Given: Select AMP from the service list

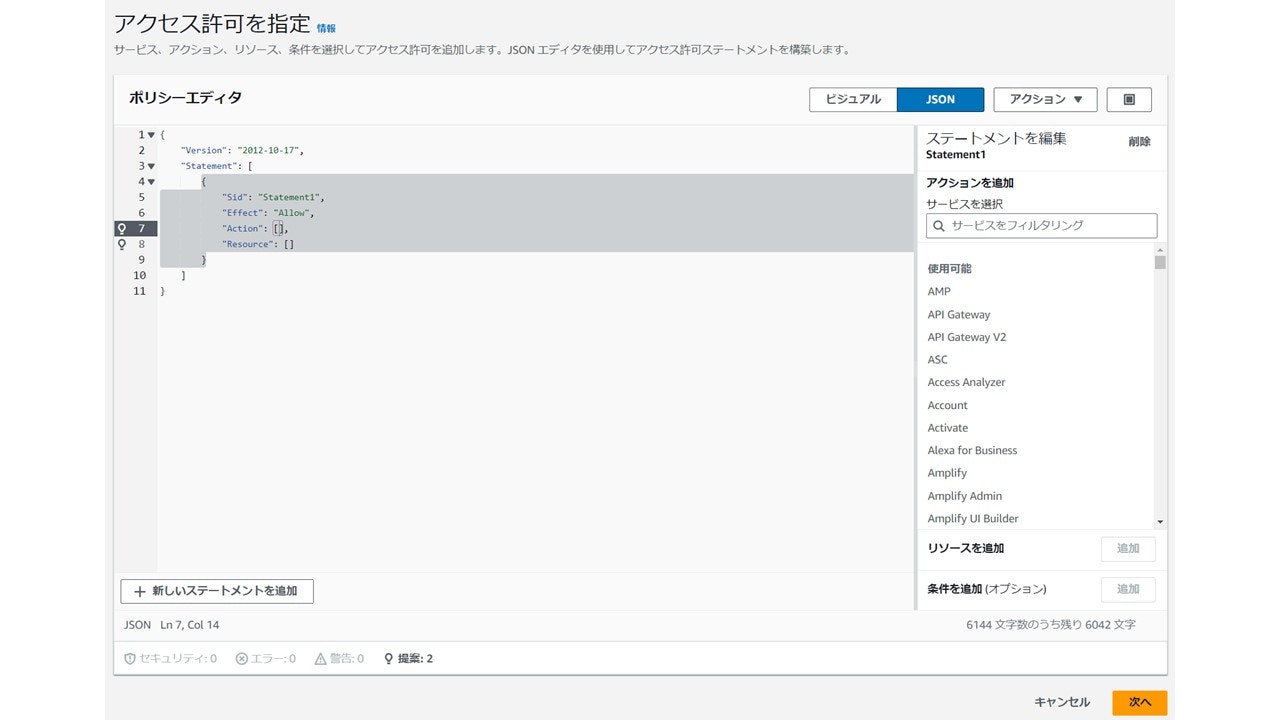Looking at the screenshot, I should (x=939, y=292).
